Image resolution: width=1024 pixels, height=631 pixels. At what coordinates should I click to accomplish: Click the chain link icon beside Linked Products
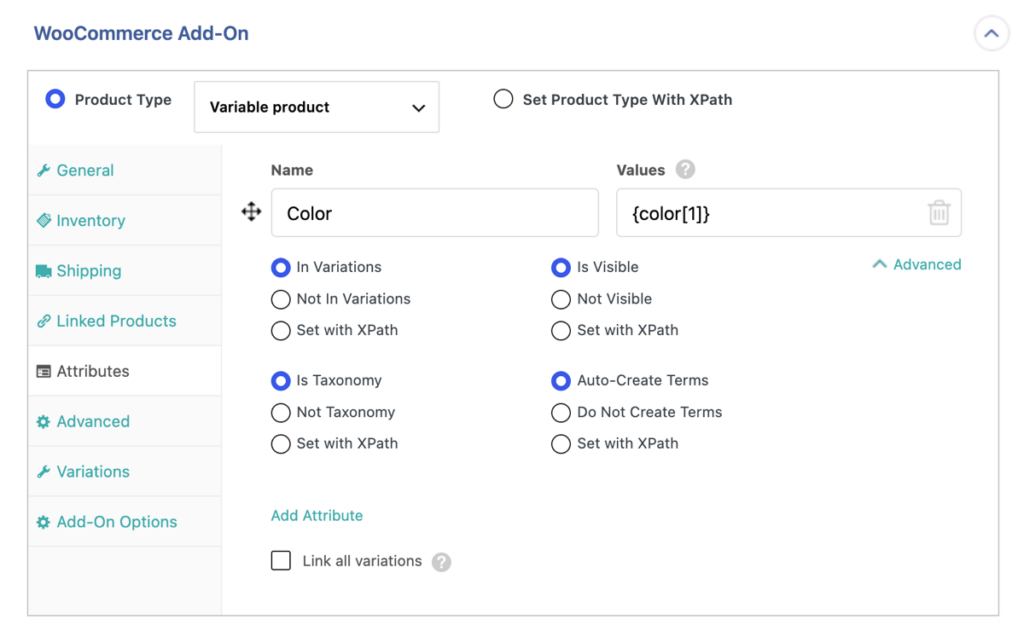pos(44,321)
